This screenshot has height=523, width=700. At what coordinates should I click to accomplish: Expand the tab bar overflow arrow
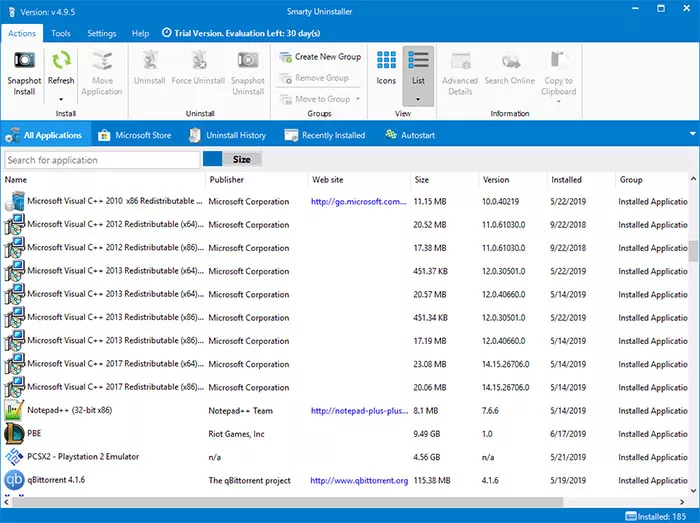pyautogui.click(x=692, y=134)
